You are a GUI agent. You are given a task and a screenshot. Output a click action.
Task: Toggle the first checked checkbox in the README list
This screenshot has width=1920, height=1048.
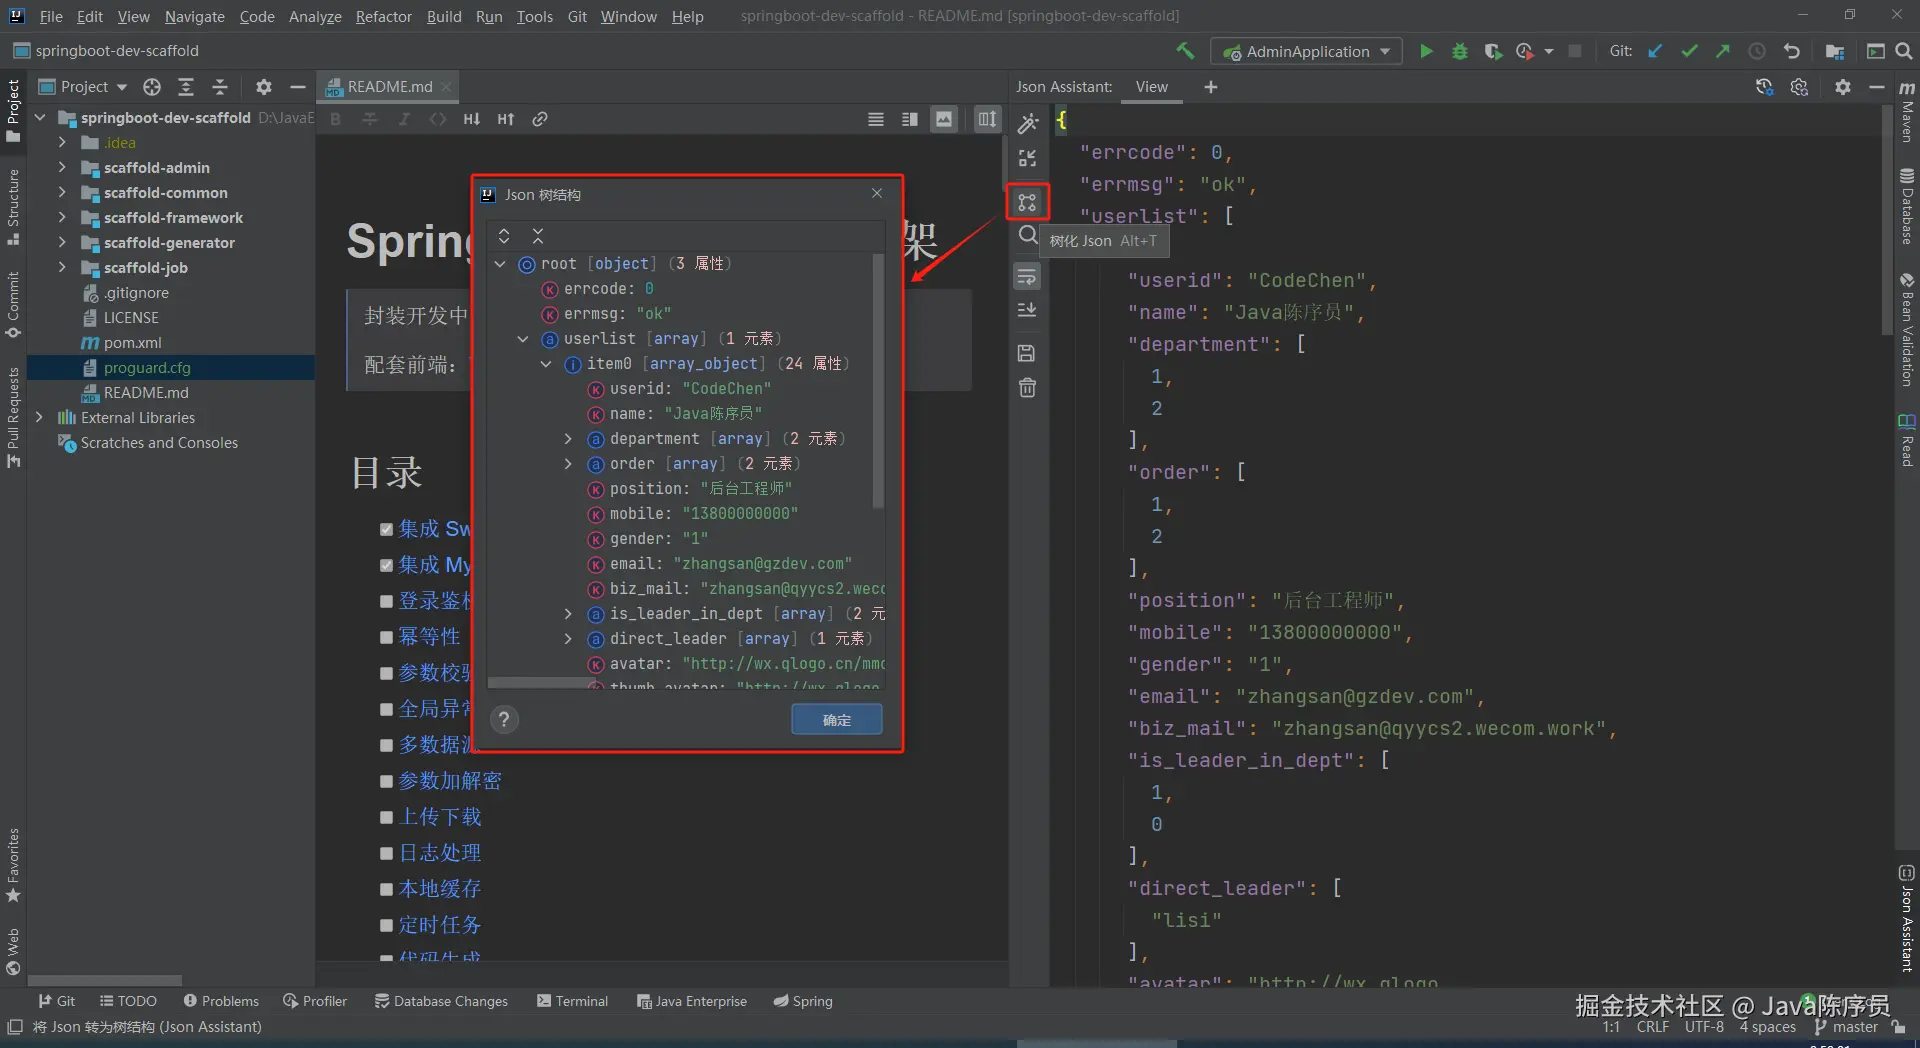pos(386,529)
